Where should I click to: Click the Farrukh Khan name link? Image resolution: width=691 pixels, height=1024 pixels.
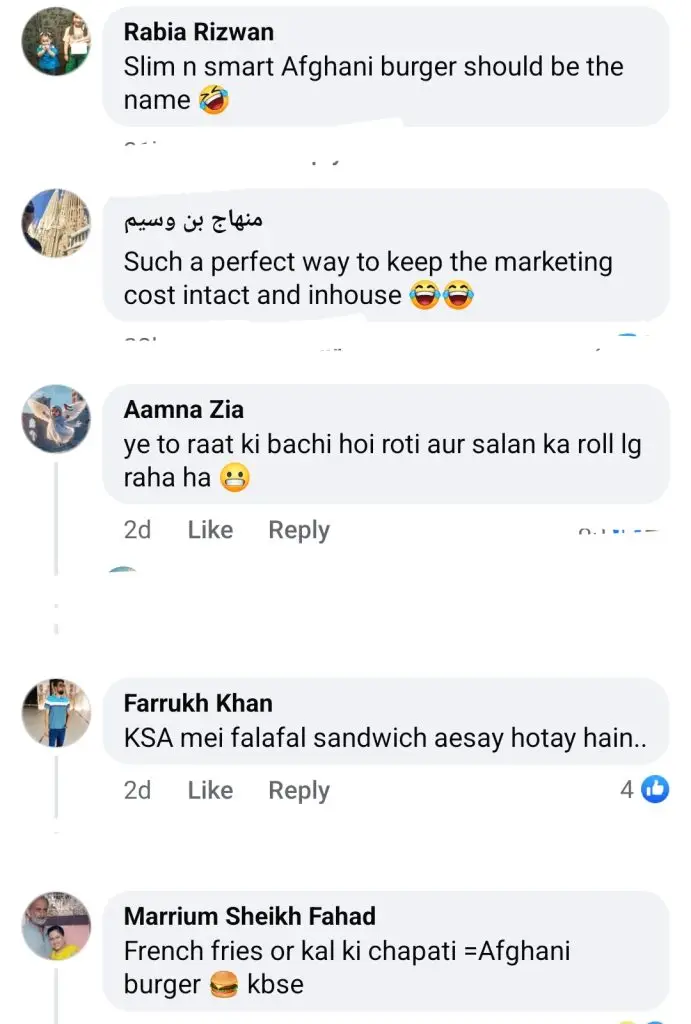tap(197, 703)
